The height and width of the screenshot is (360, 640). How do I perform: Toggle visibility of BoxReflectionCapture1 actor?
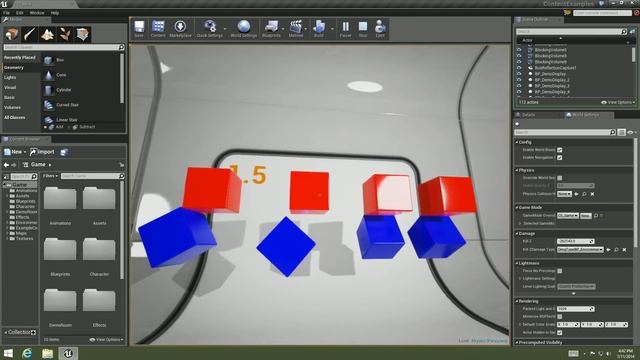(519, 68)
